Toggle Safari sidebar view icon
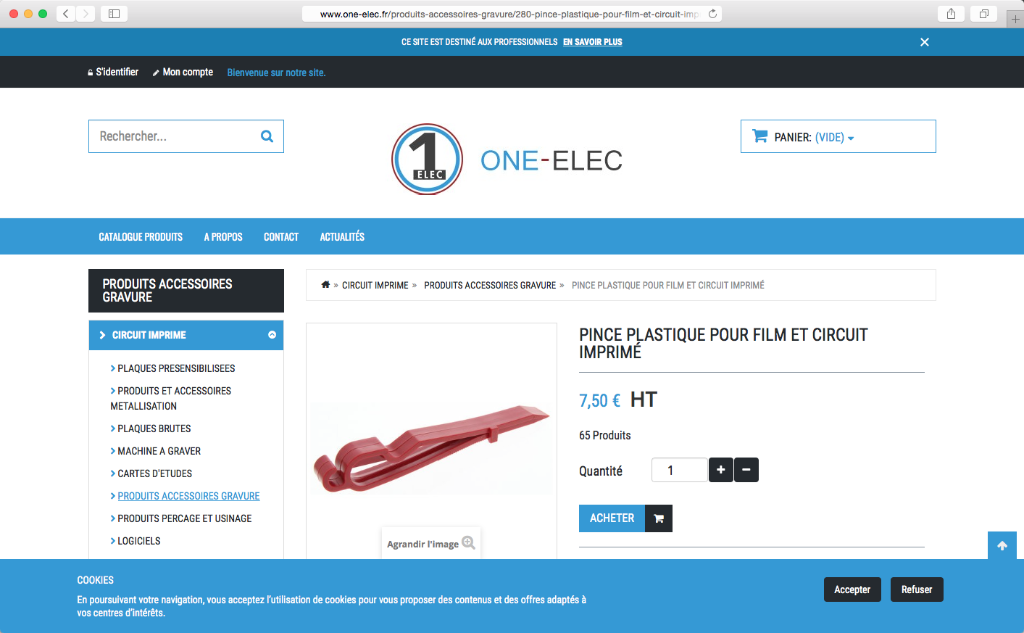 pyautogui.click(x=114, y=14)
